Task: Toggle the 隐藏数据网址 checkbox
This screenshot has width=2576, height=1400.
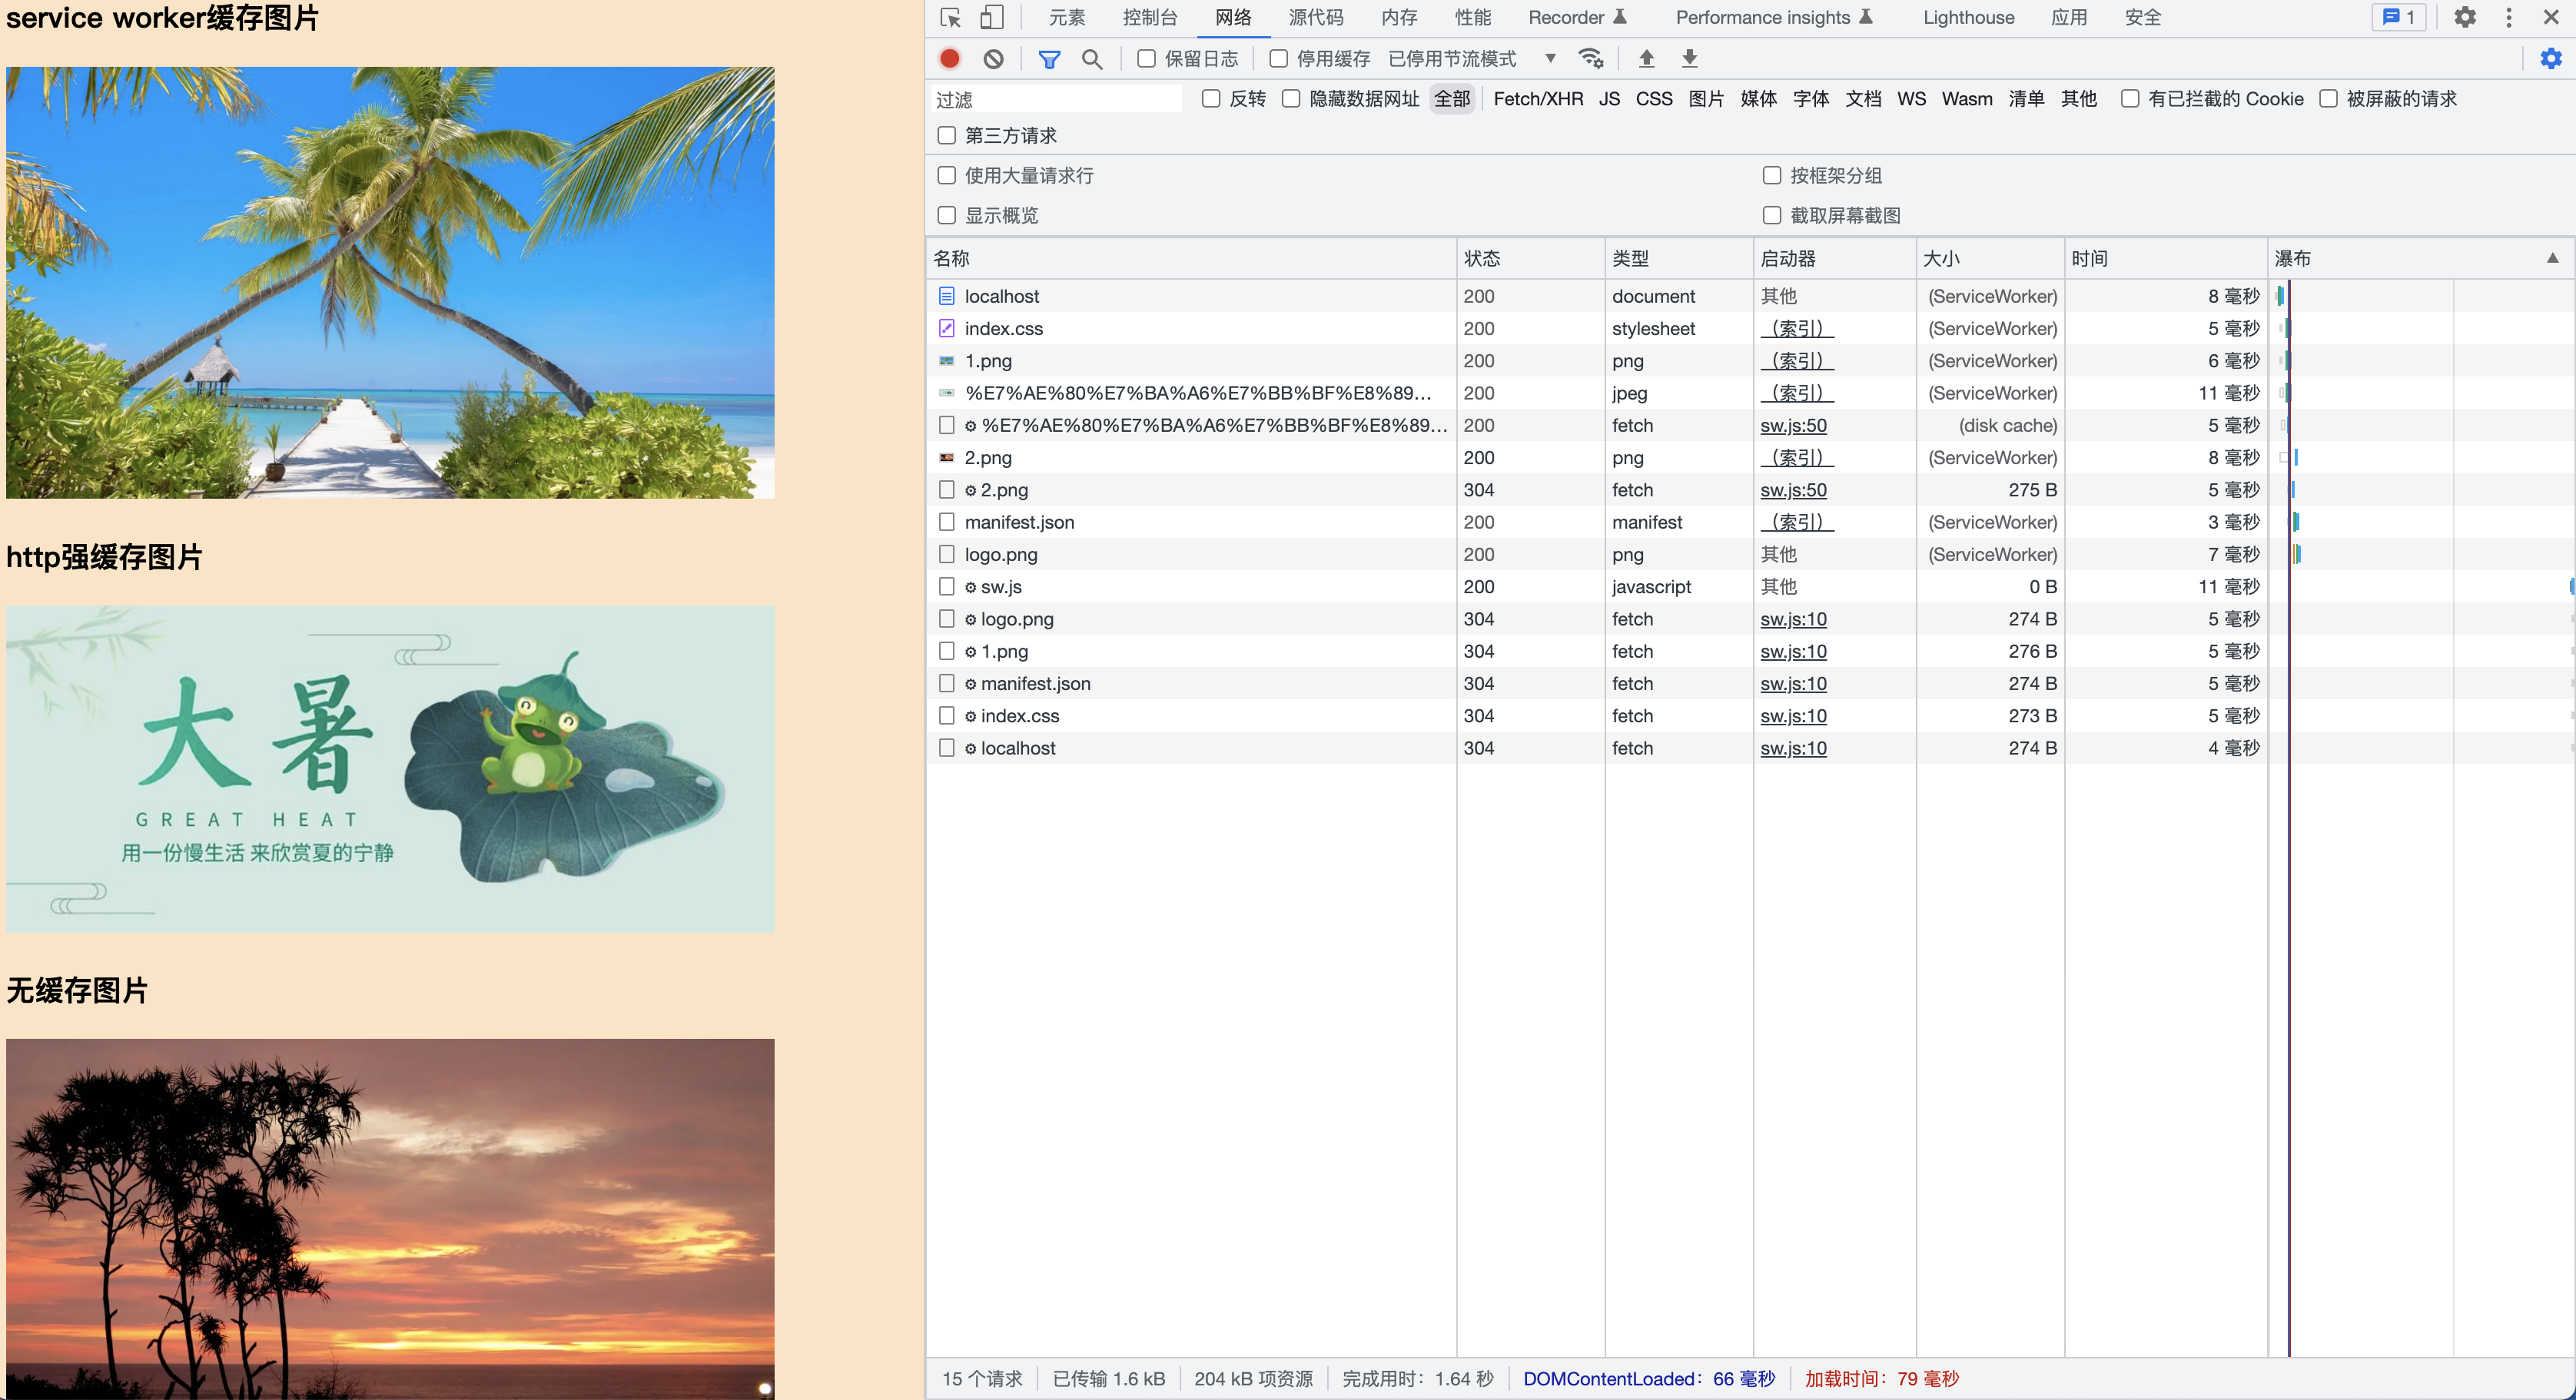Action: point(1290,99)
